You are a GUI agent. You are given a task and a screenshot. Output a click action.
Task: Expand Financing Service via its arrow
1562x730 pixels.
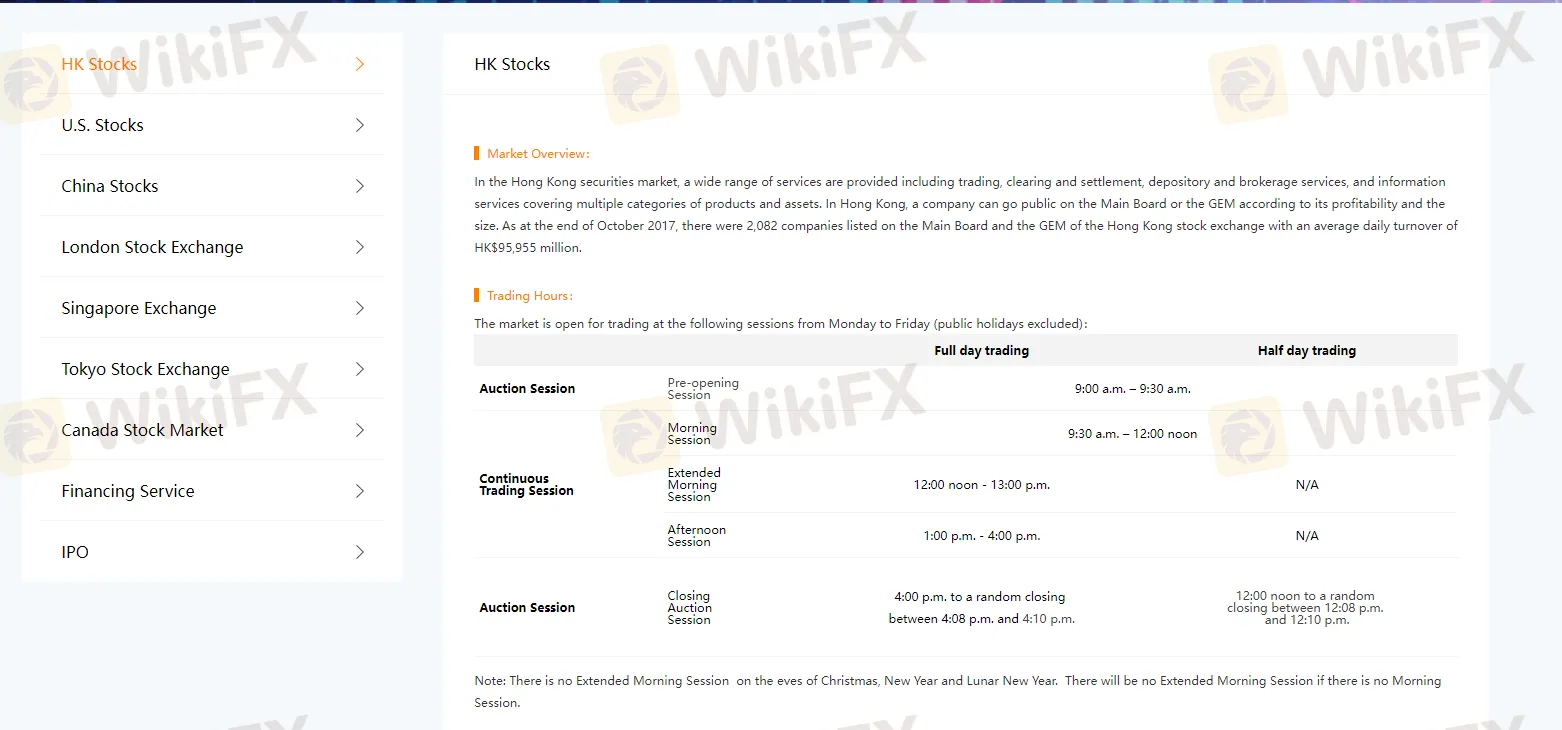pyautogui.click(x=360, y=491)
